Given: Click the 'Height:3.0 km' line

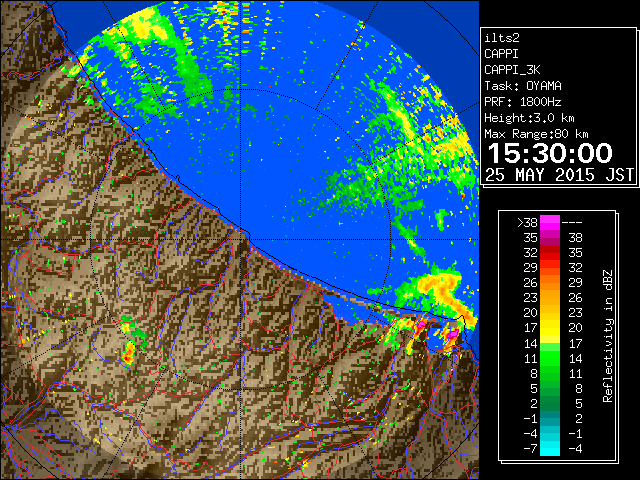Looking at the screenshot, I should [x=529, y=118].
